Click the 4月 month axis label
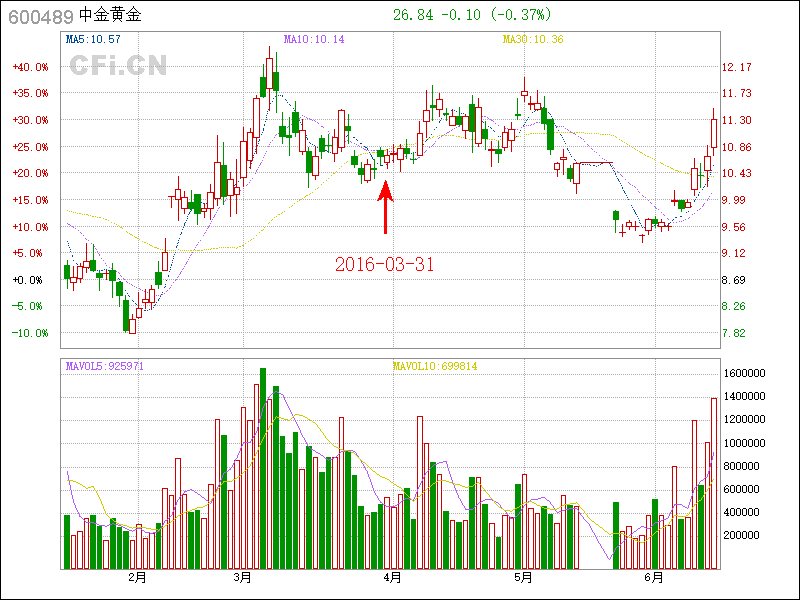Image resolution: width=800 pixels, height=600 pixels. [x=392, y=578]
